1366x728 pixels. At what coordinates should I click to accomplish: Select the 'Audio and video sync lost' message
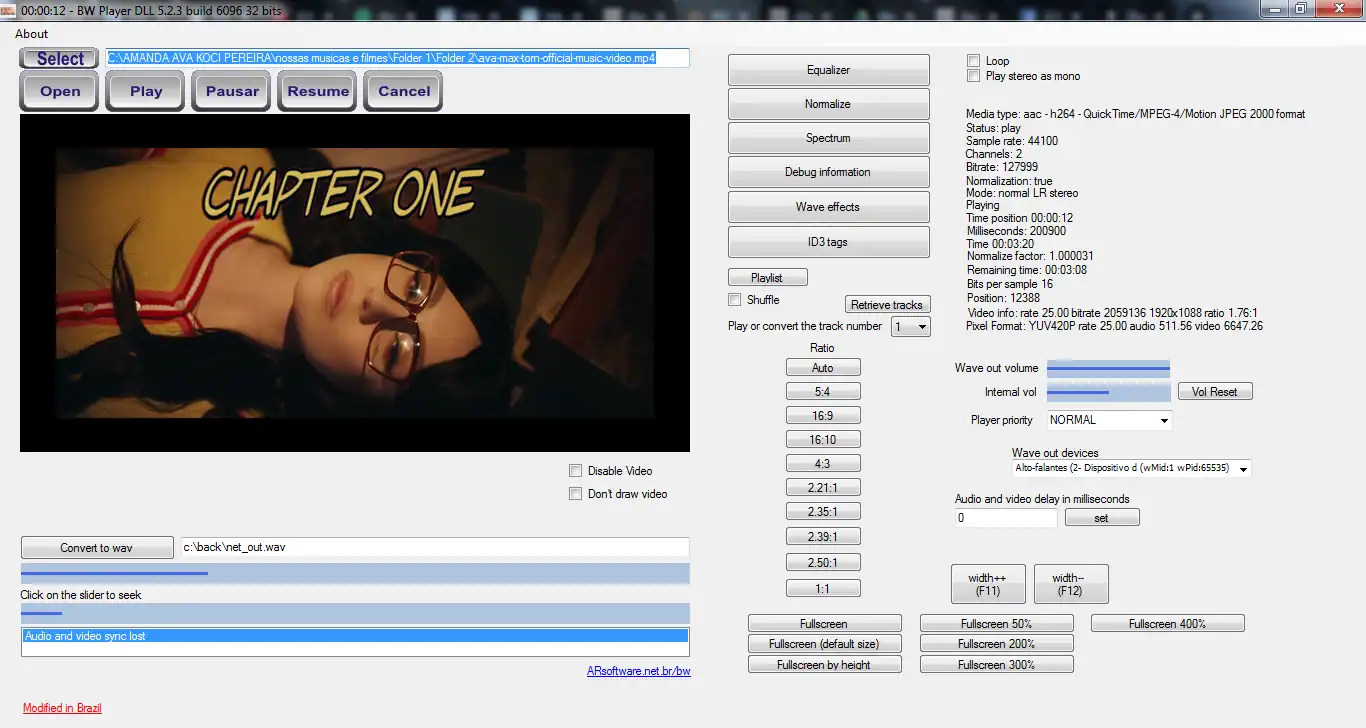click(x=355, y=636)
